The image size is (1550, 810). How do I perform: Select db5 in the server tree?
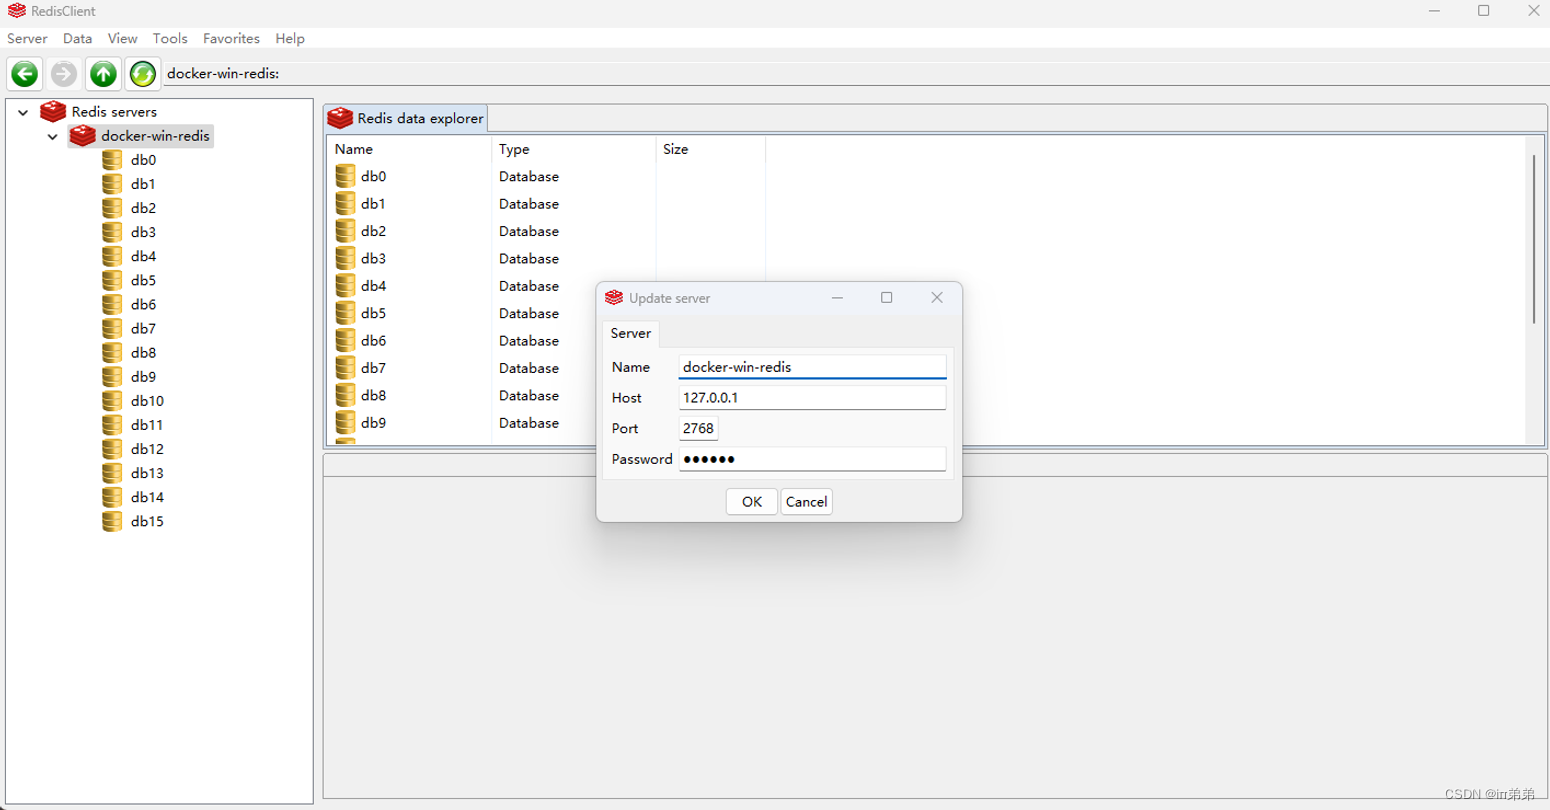point(143,280)
